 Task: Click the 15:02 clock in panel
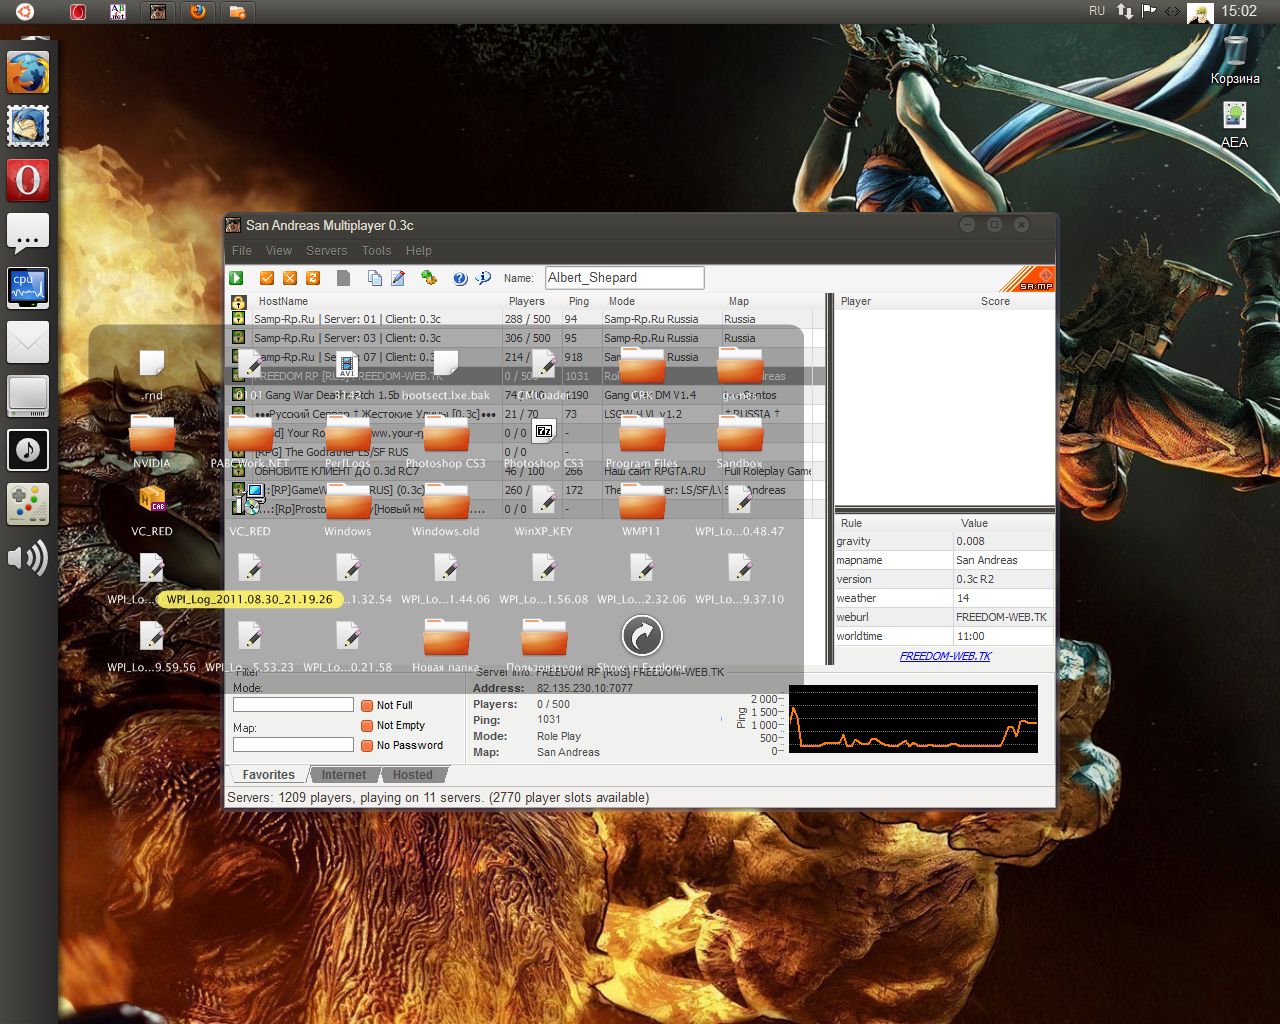pyautogui.click(x=1239, y=11)
